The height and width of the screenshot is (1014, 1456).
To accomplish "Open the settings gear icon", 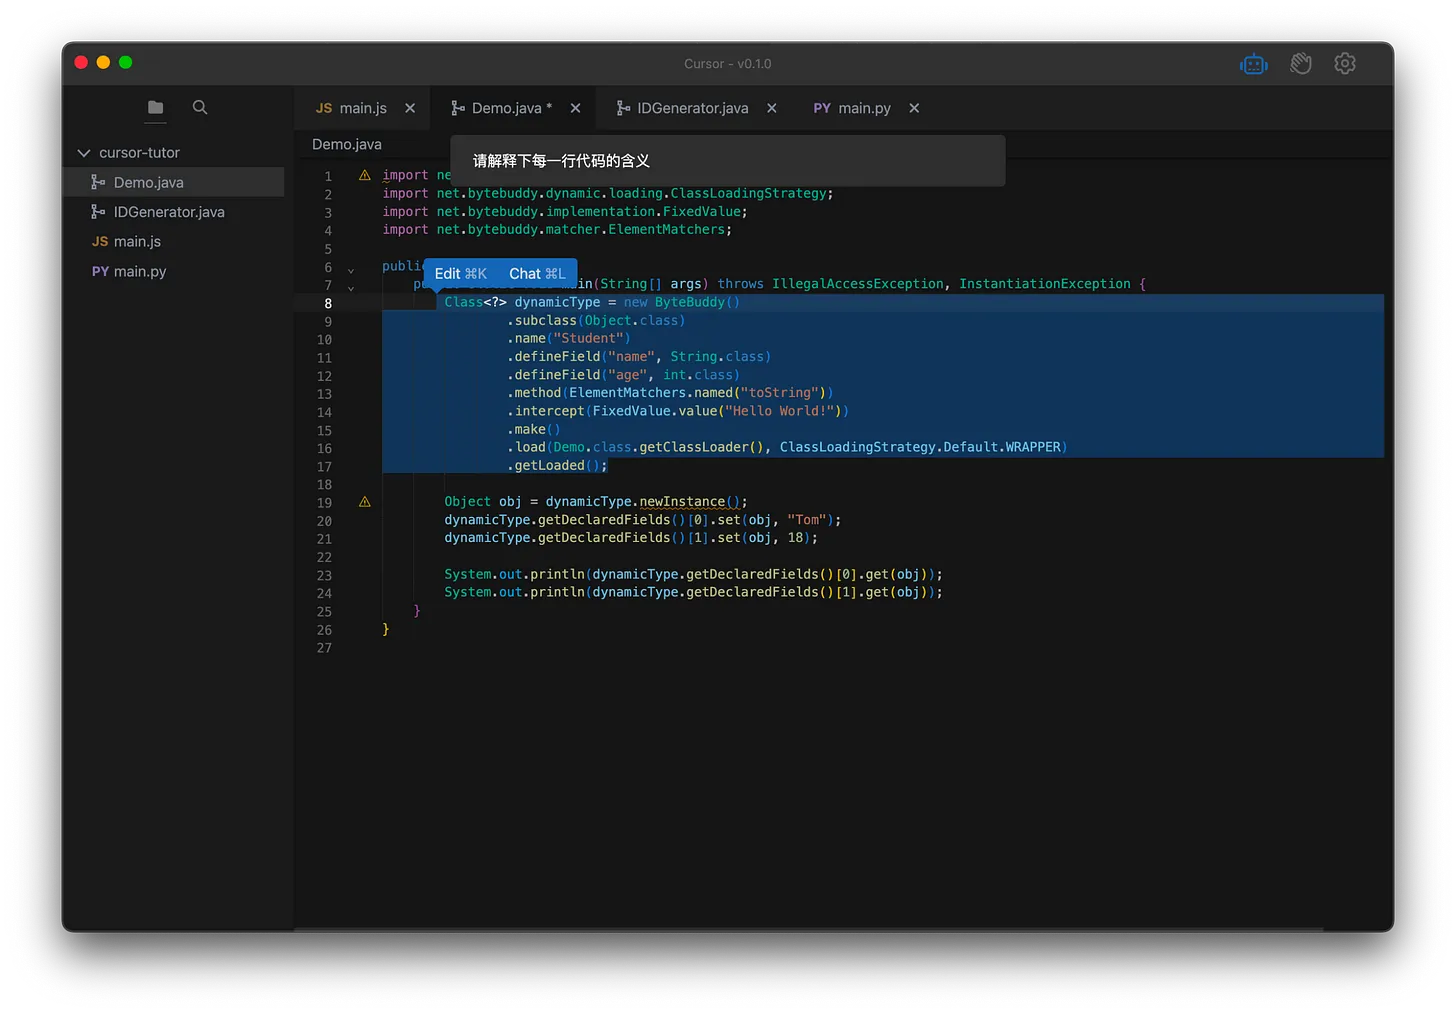I will click(x=1345, y=64).
